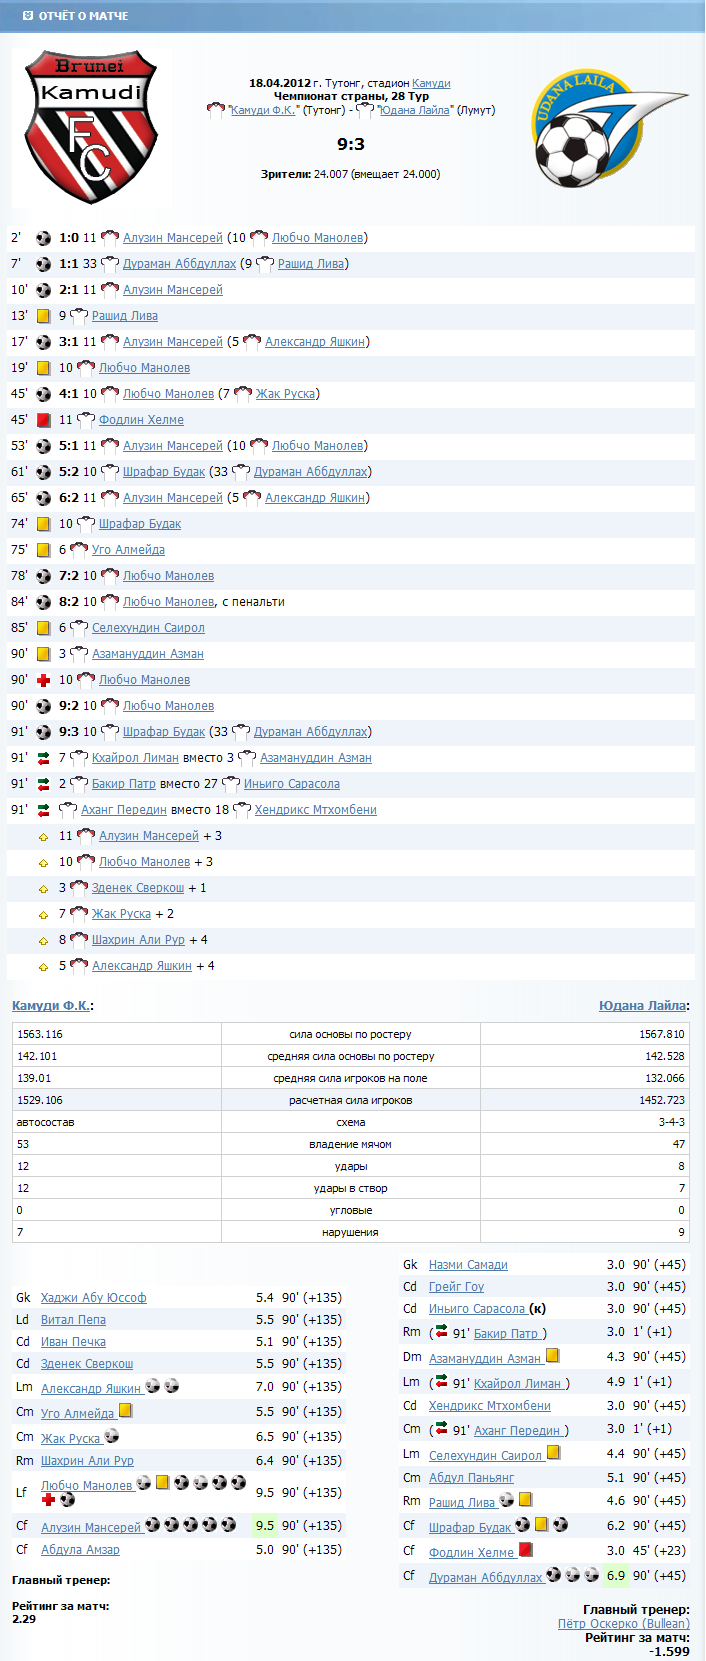Open Камуди Ф.К. heading above the stats table
This screenshot has width=706, height=1661.
[51, 1006]
